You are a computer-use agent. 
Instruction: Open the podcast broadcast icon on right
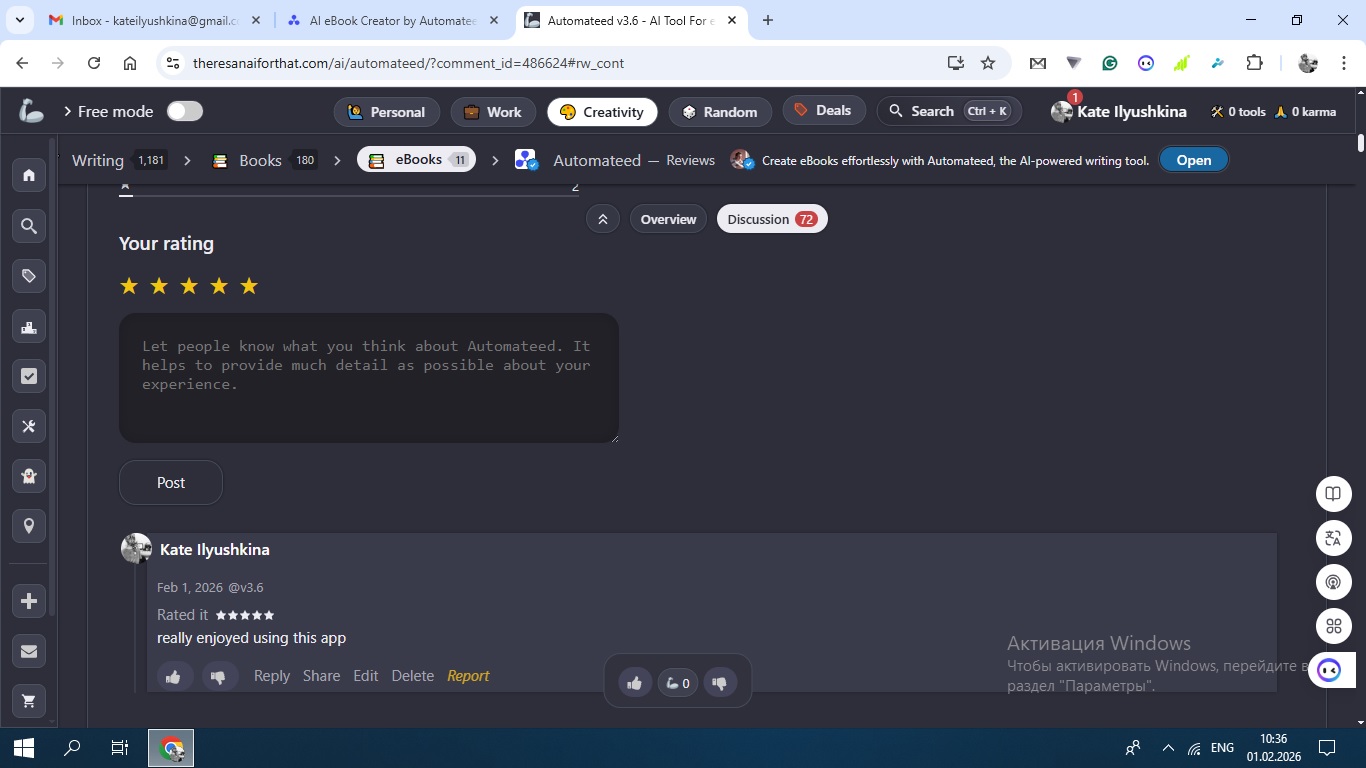[1333, 582]
